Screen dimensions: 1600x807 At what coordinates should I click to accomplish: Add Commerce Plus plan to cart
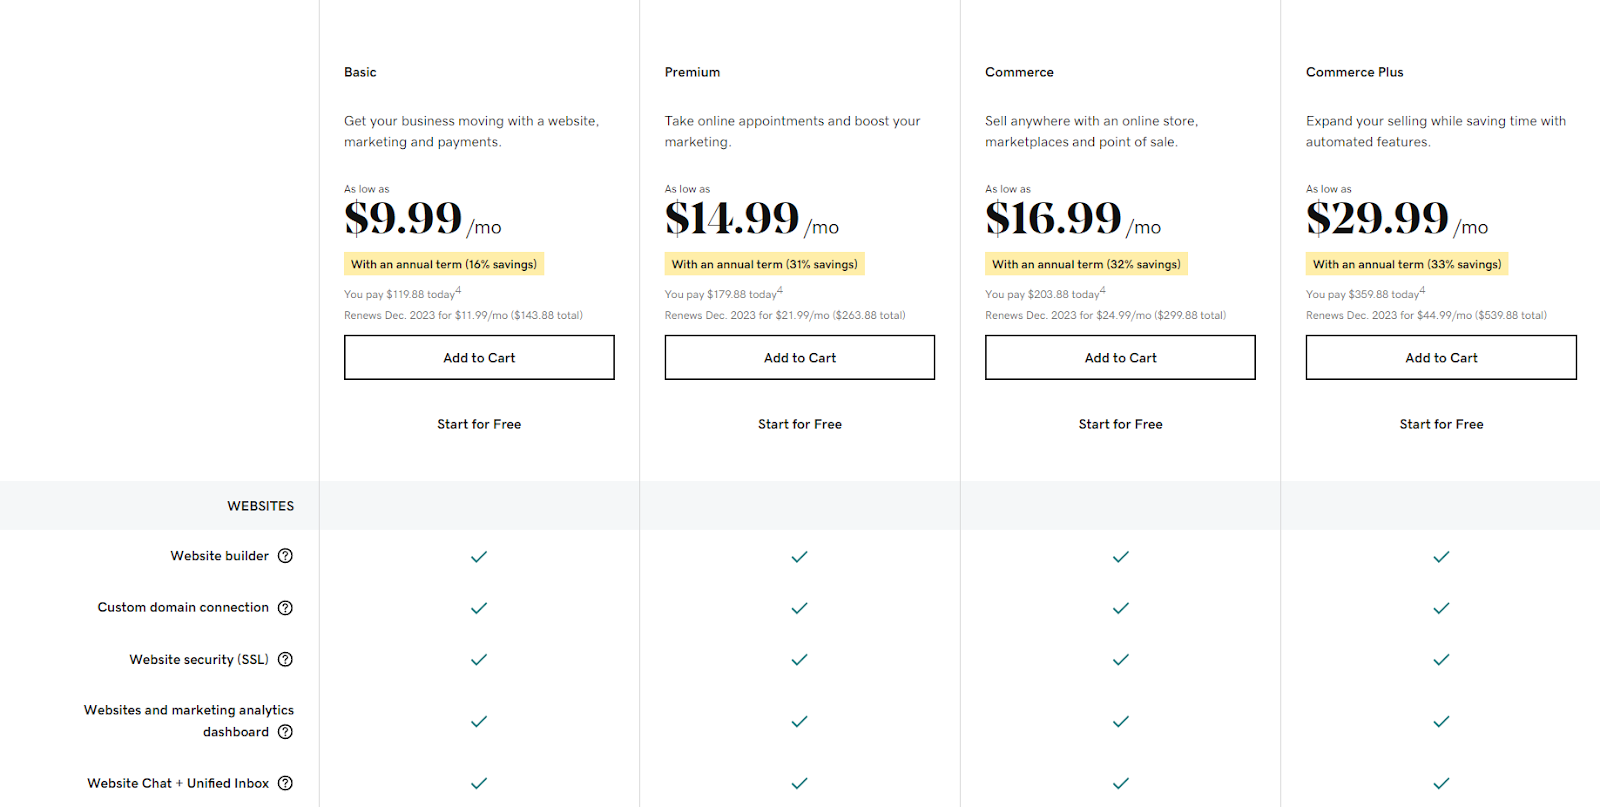pos(1441,358)
